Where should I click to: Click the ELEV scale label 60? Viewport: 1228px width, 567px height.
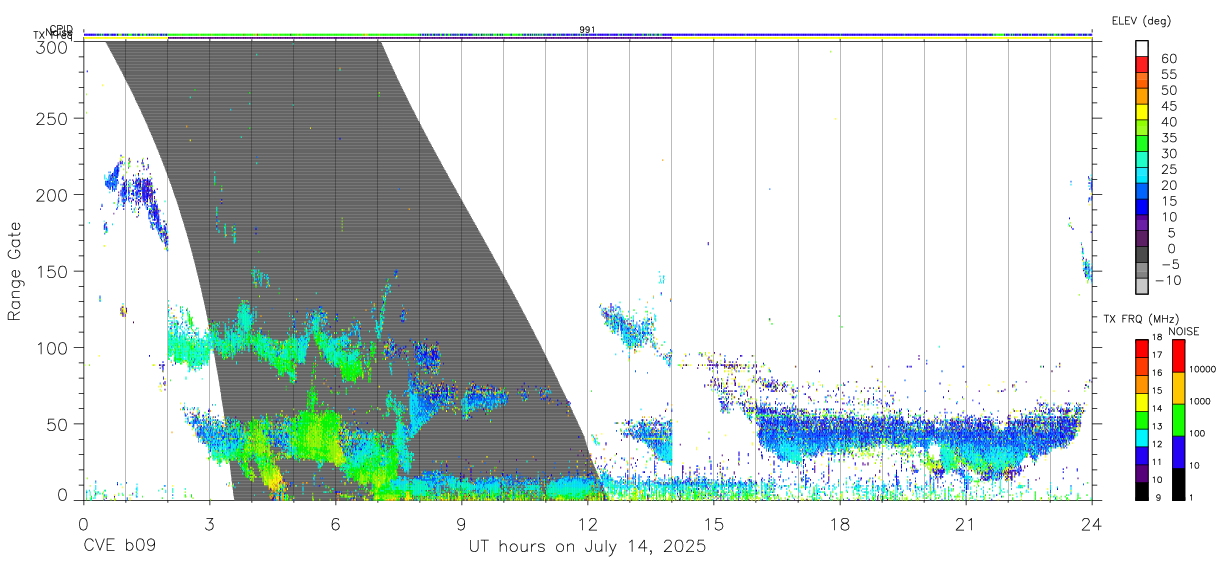tap(1169, 59)
